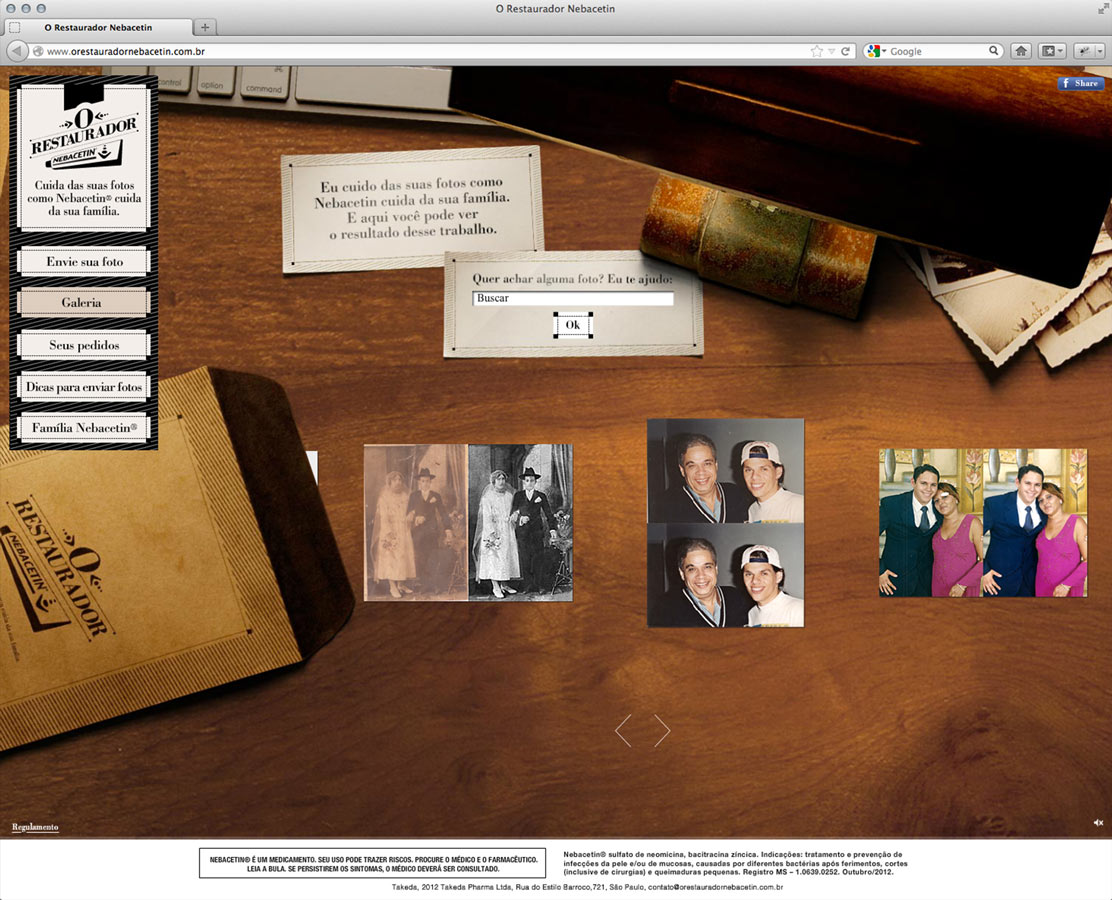Open Dicas para enviar fotos menu item
The width and height of the screenshot is (1112, 900).
(84, 387)
